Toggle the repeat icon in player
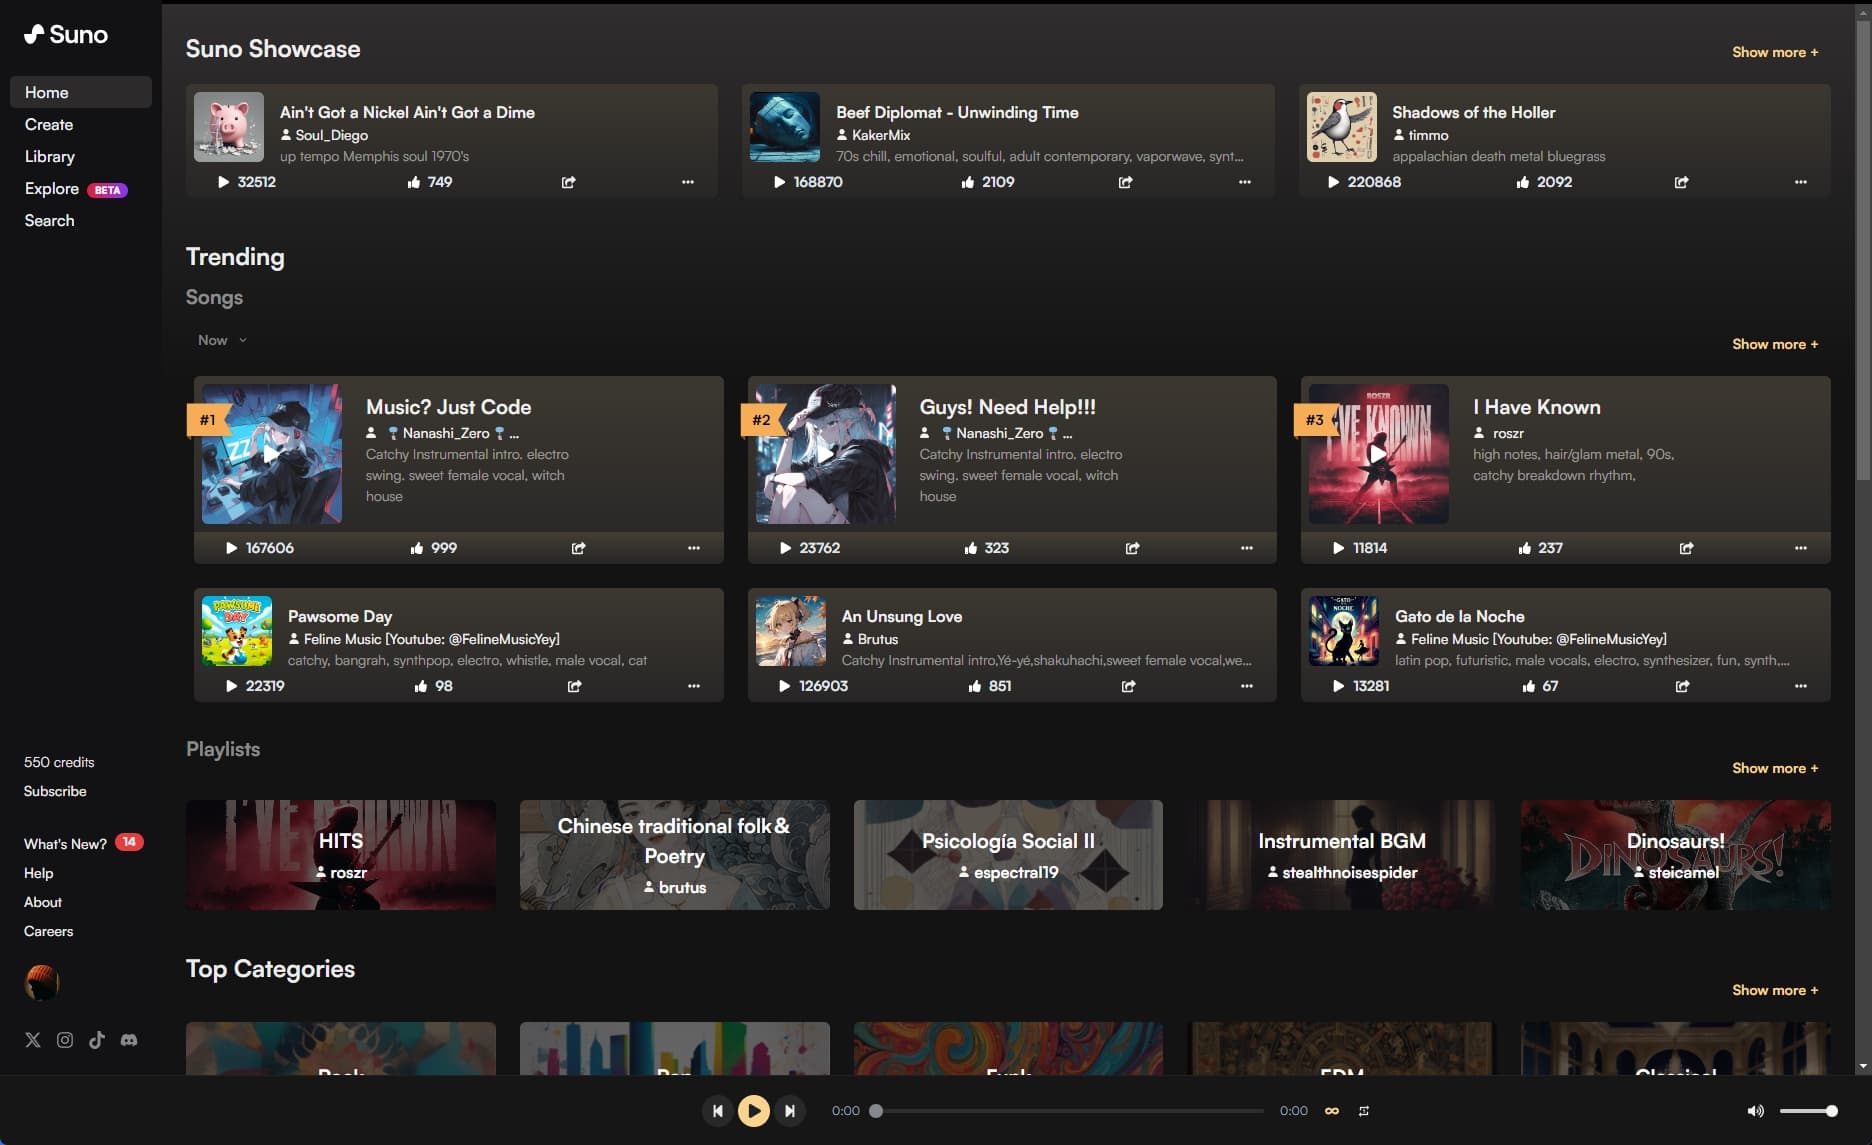This screenshot has height=1145, width=1872. [1364, 1111]
